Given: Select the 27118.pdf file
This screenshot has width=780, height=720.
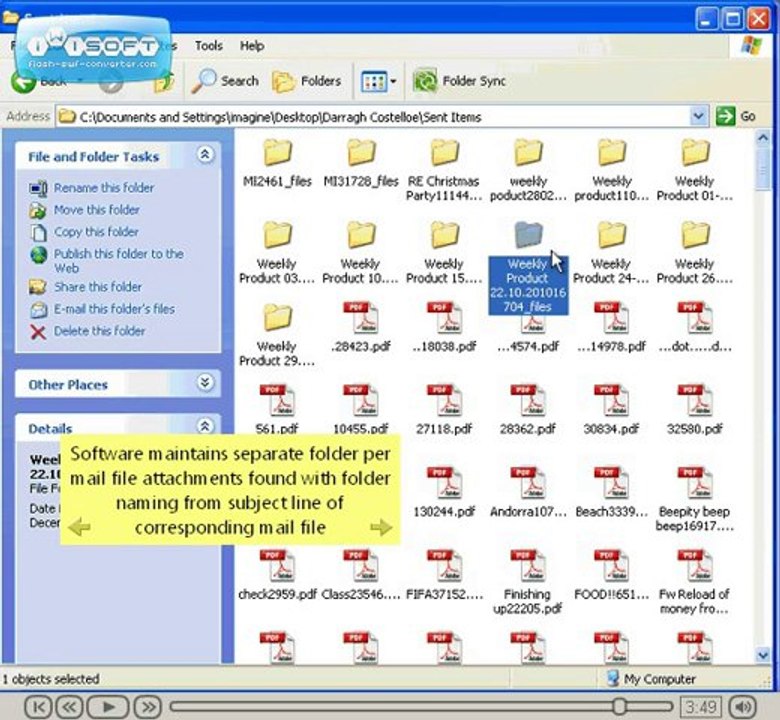Looking at the screenshot, I should pyautogui.click(x=444, y=410).
